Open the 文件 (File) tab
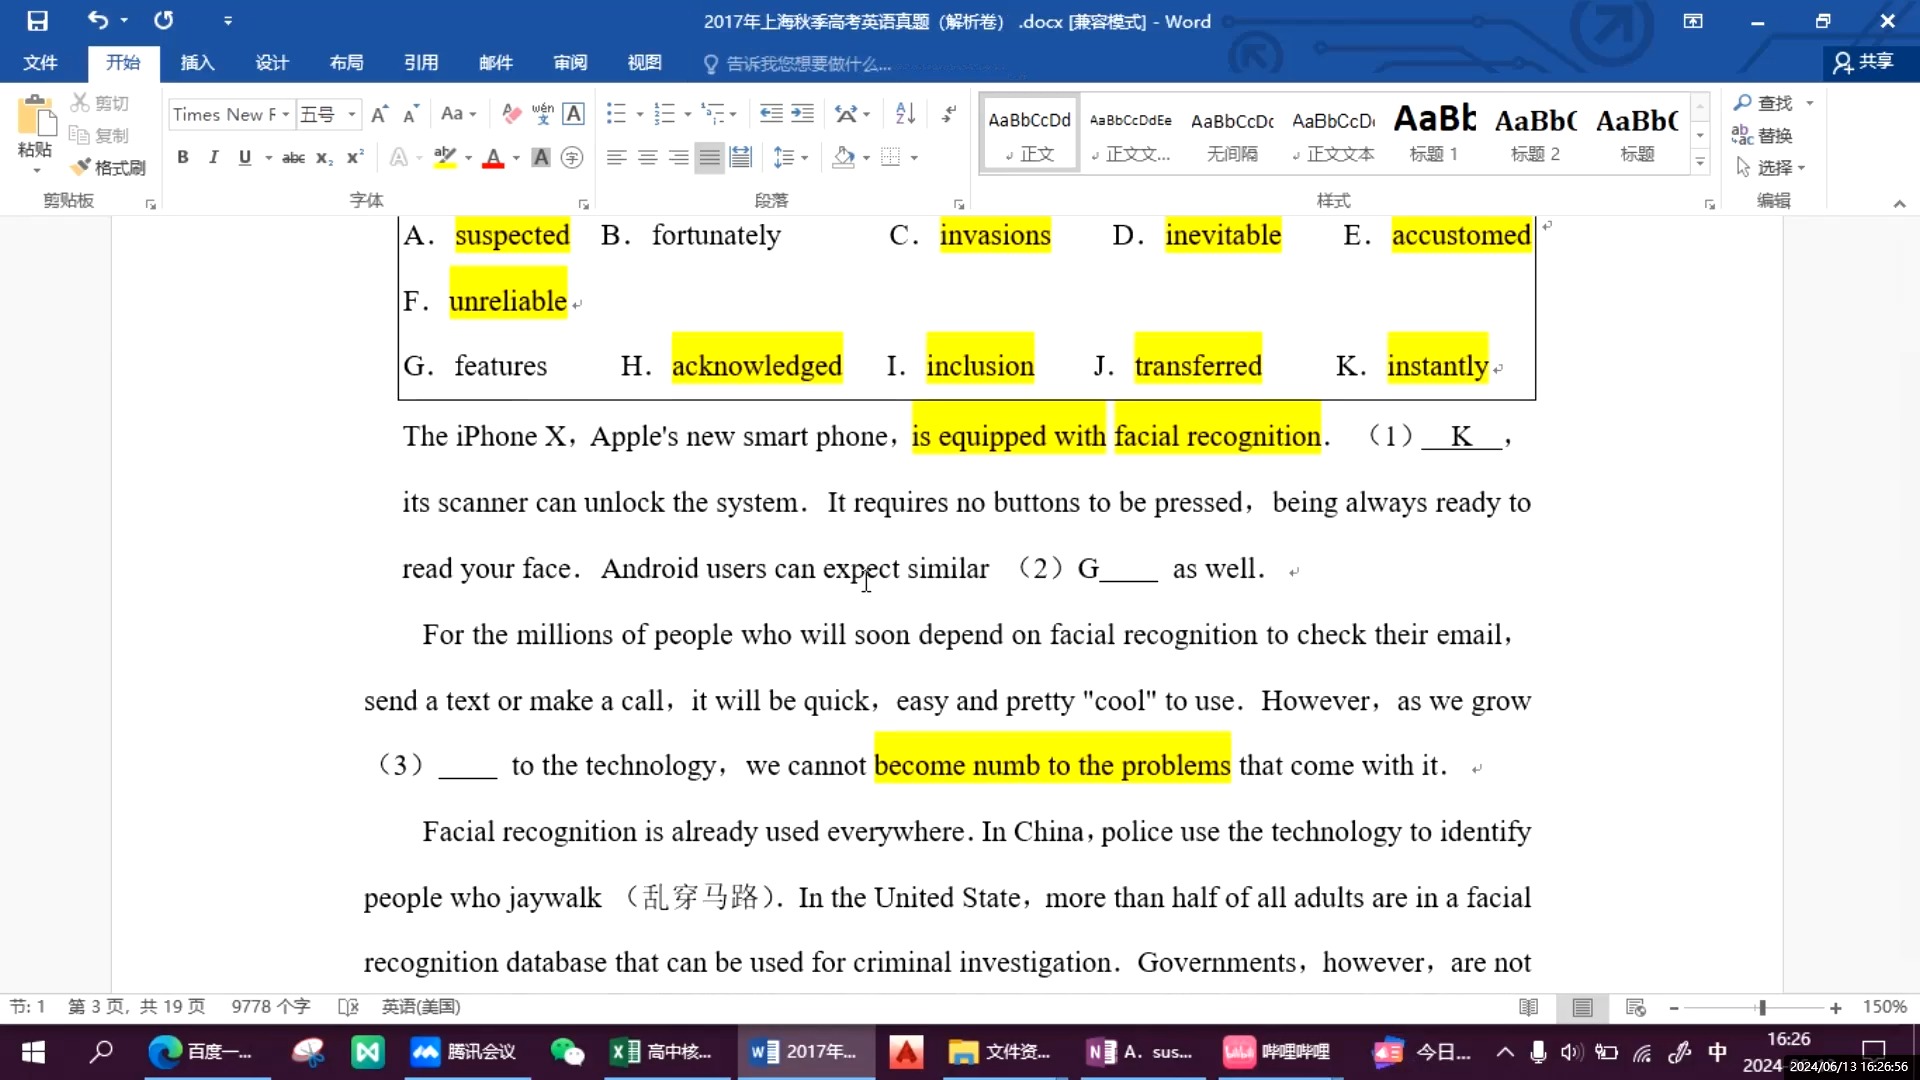The width and height of the screenshot is (1920, 1080). click(40, 63)
